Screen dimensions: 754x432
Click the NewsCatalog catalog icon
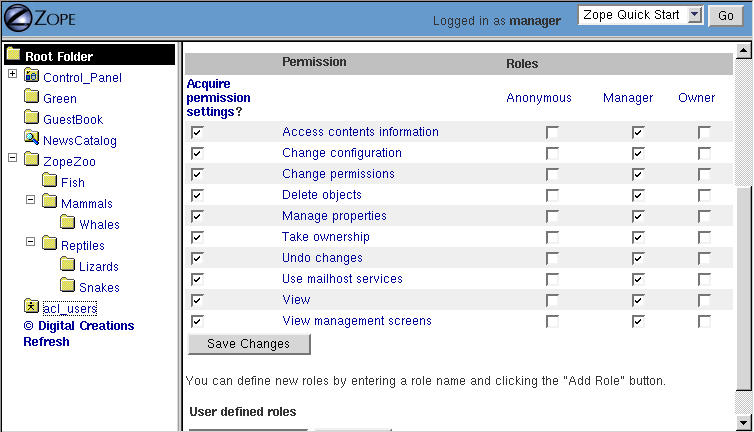[32, 140]
